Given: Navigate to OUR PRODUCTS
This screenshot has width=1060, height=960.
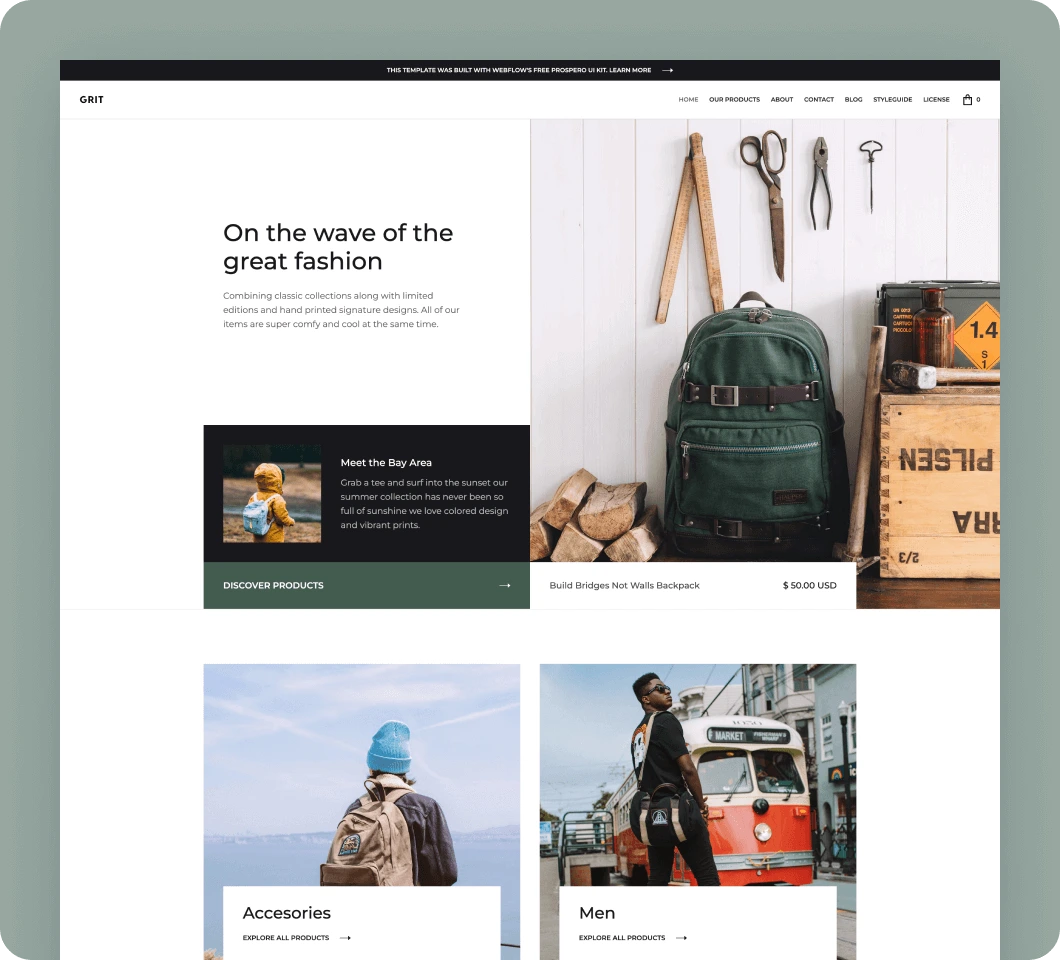Looking at the screenshot, I should (x=734, y=99).
